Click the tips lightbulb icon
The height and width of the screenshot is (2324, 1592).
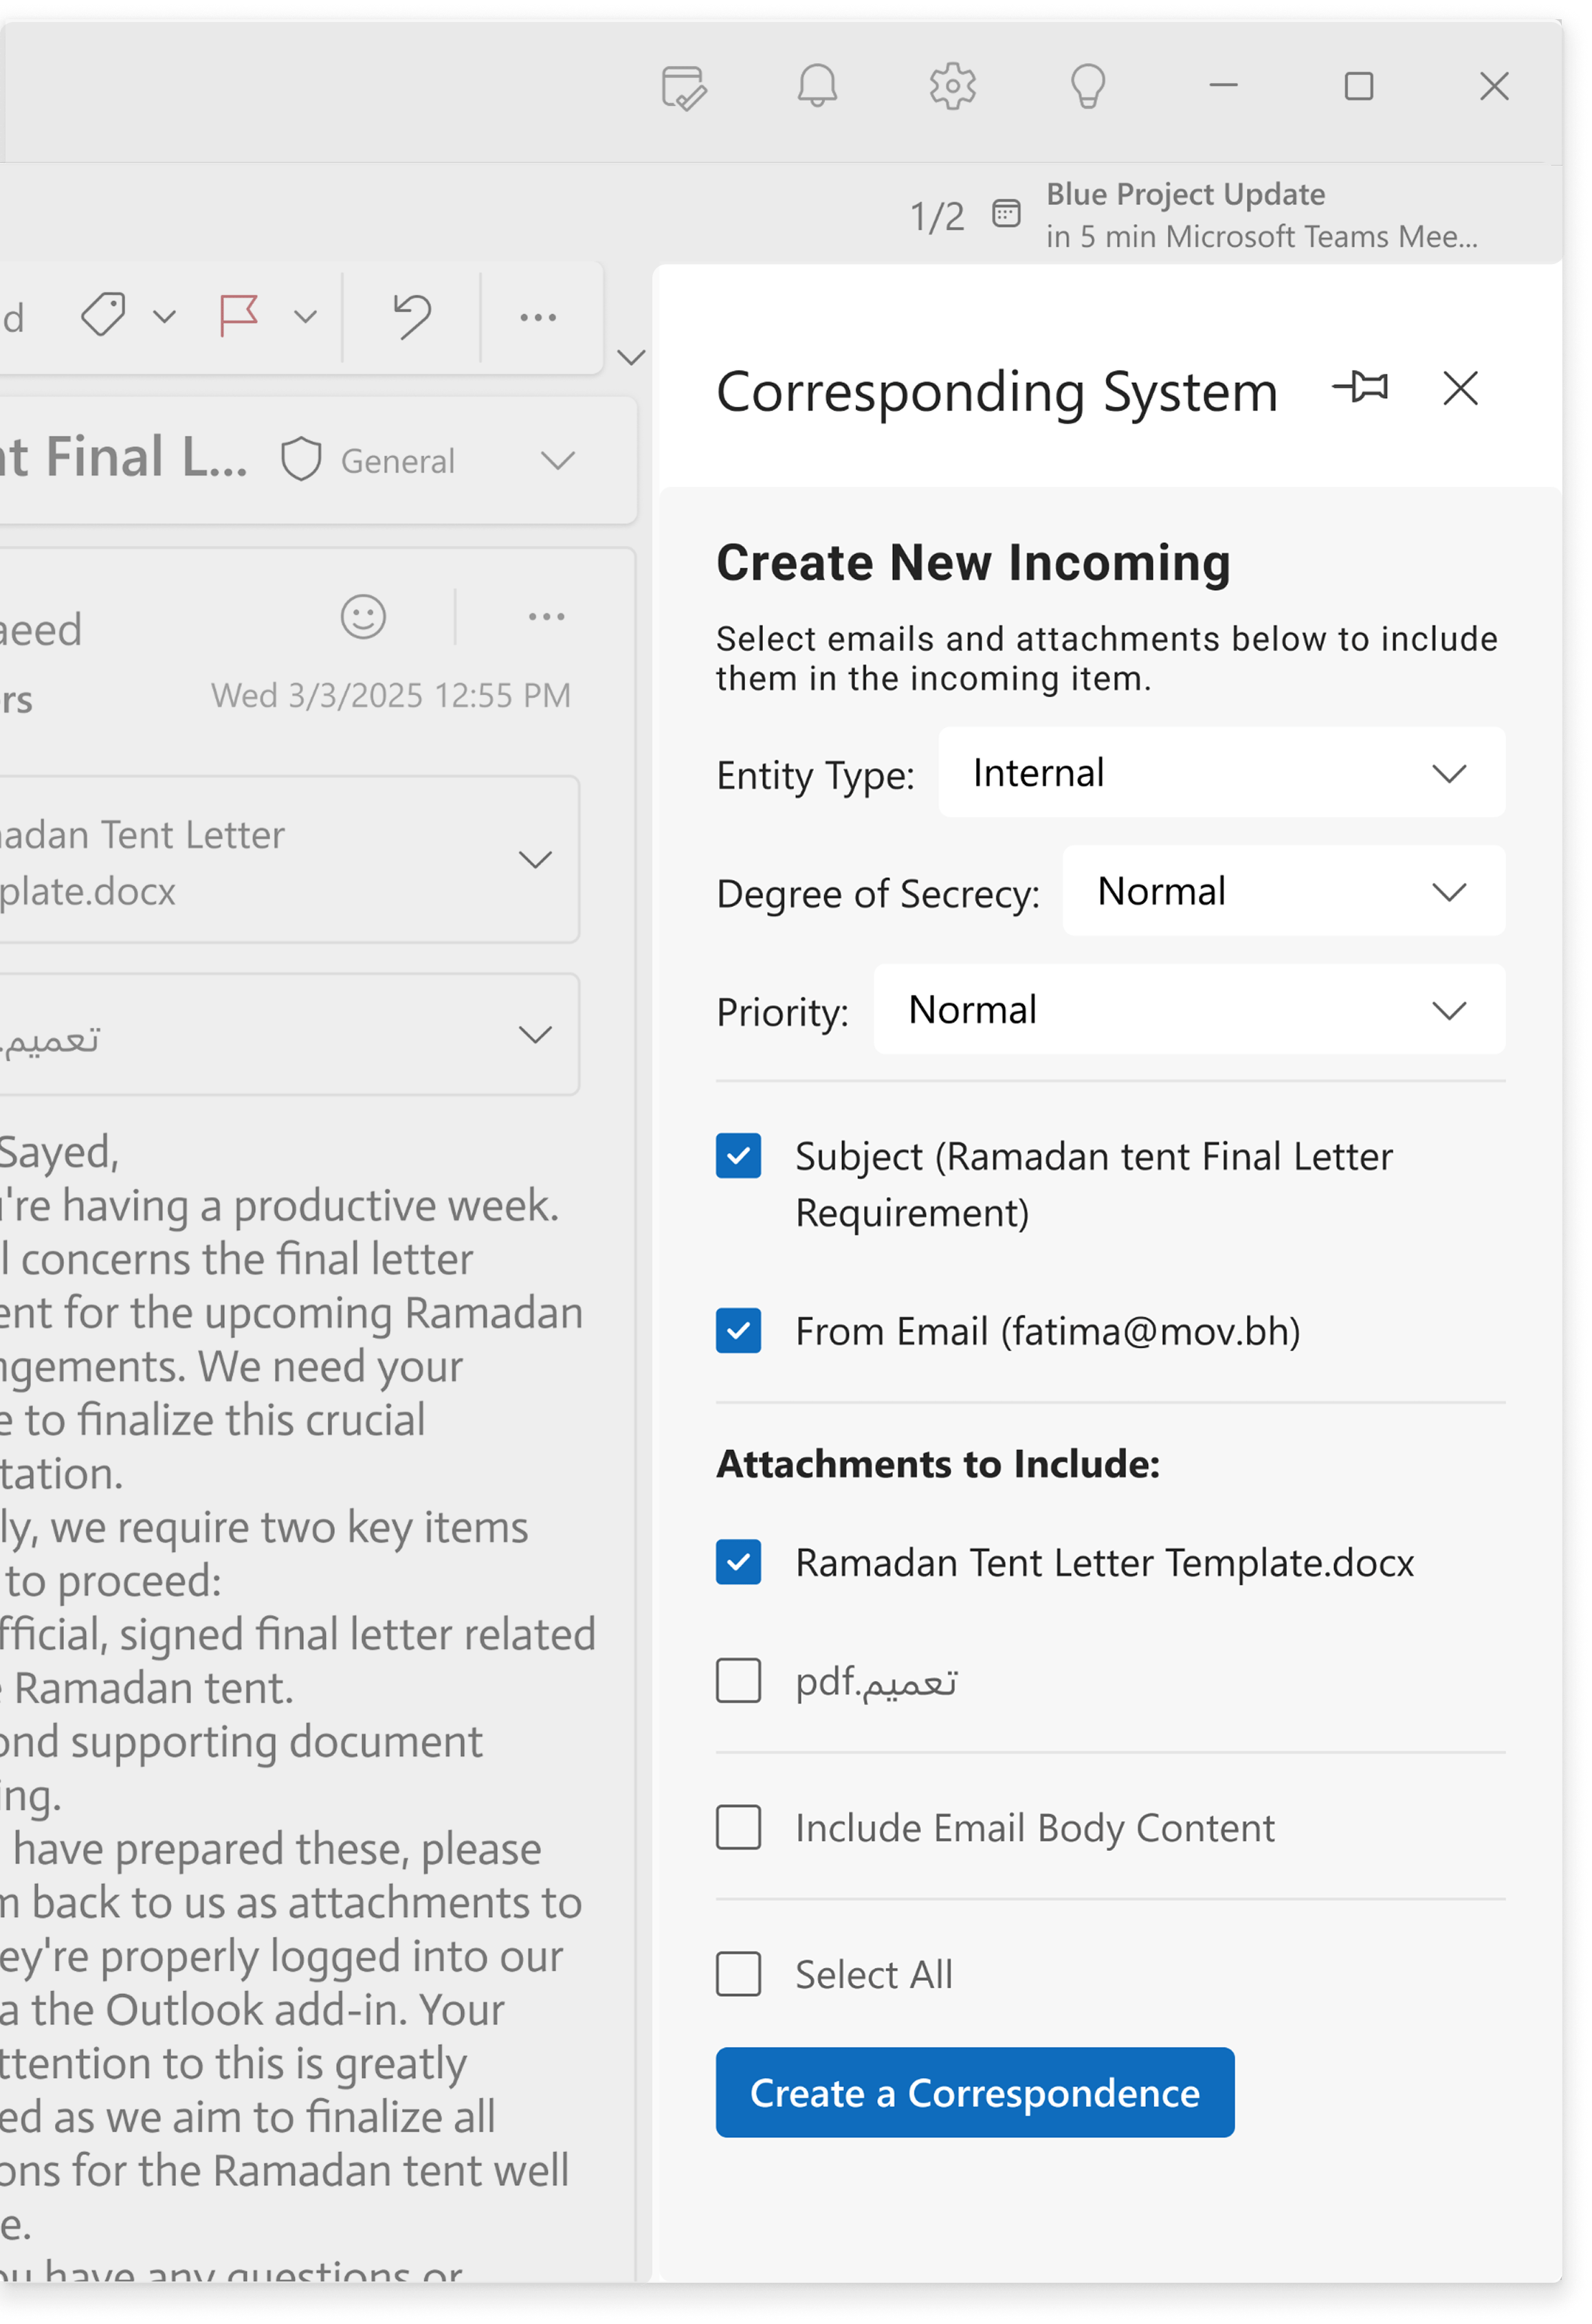coord(1087,86)
